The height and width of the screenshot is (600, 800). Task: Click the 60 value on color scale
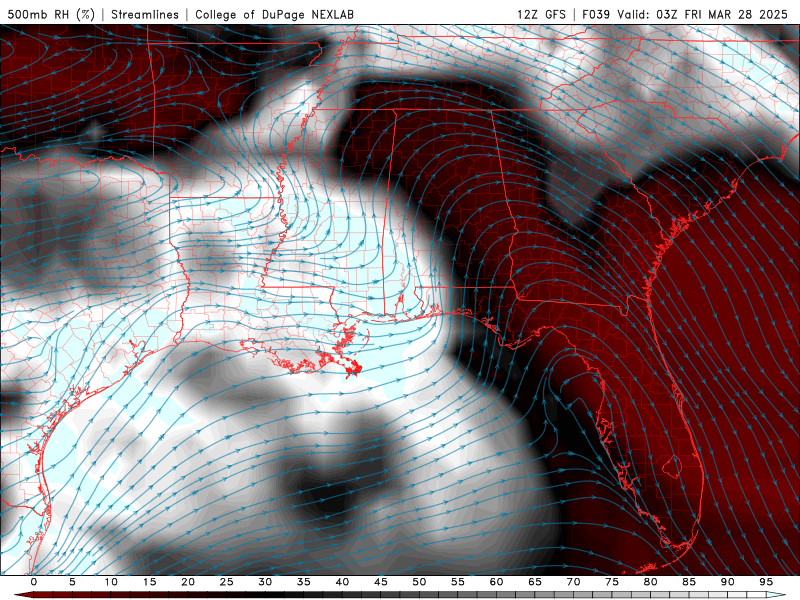(x=496, y=582)
